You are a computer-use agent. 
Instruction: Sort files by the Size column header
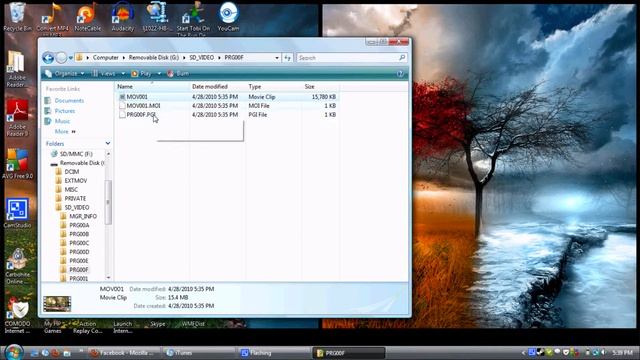pyautogui.click(x=320, y=87)
